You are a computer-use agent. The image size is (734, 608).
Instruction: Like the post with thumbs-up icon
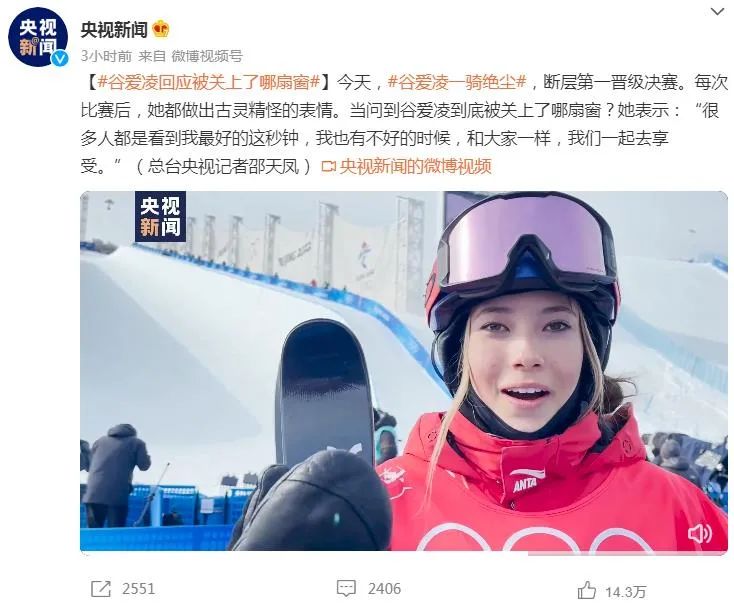point(587,591)
